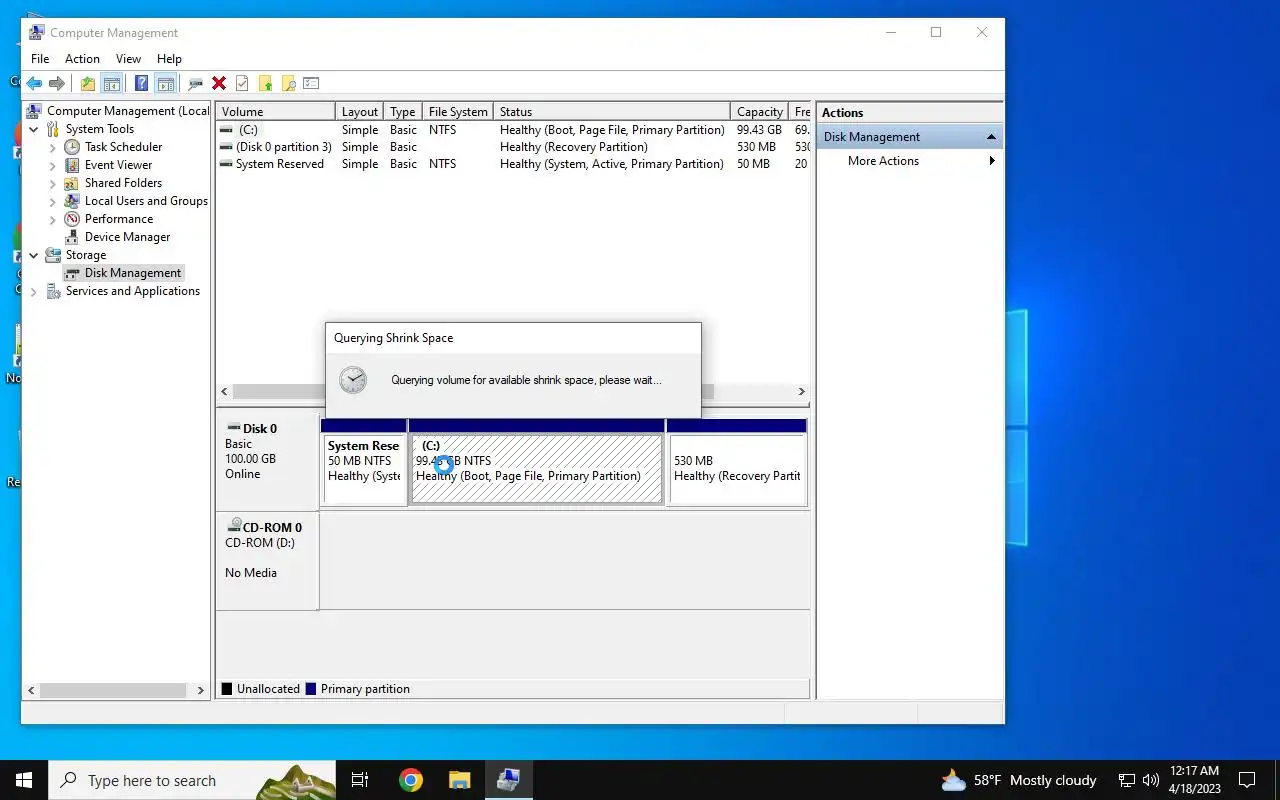Sort by the Type column header

403,112
